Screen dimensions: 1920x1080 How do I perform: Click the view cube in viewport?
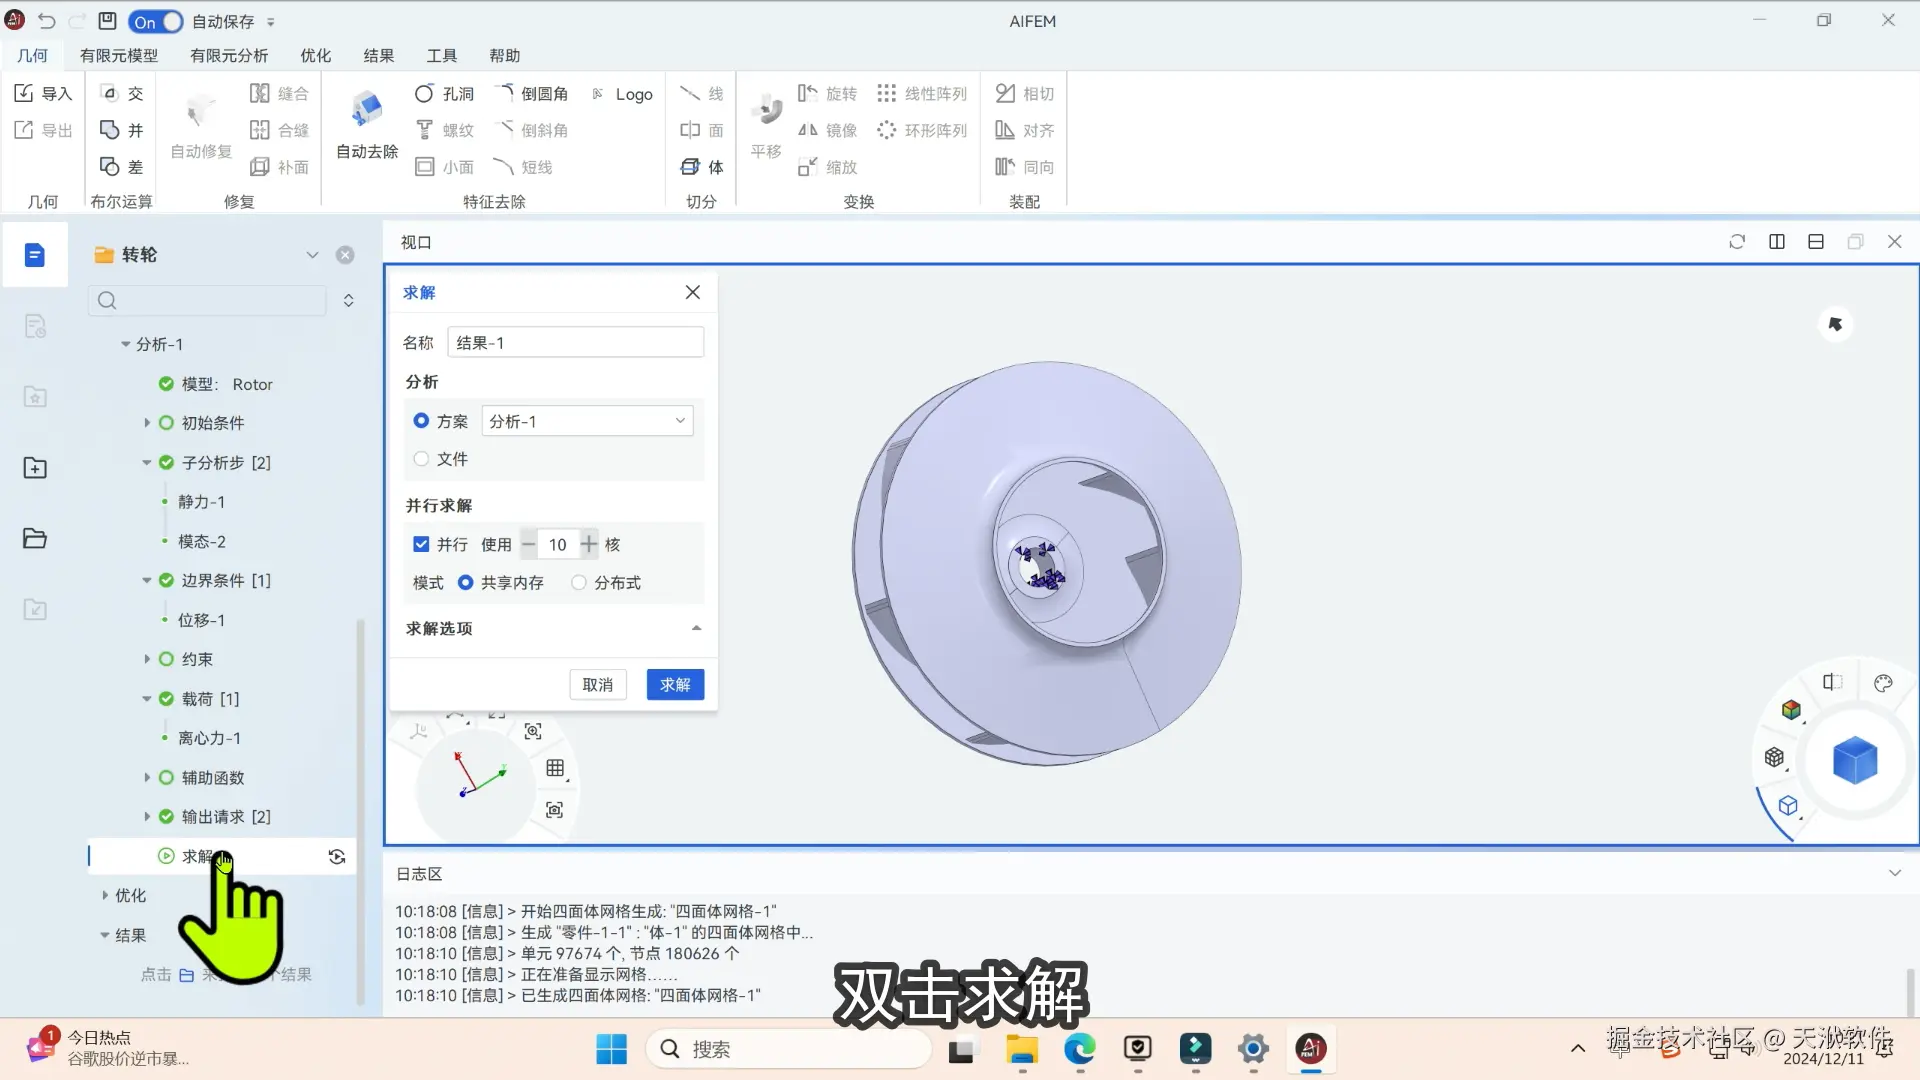pos(1854,760)
